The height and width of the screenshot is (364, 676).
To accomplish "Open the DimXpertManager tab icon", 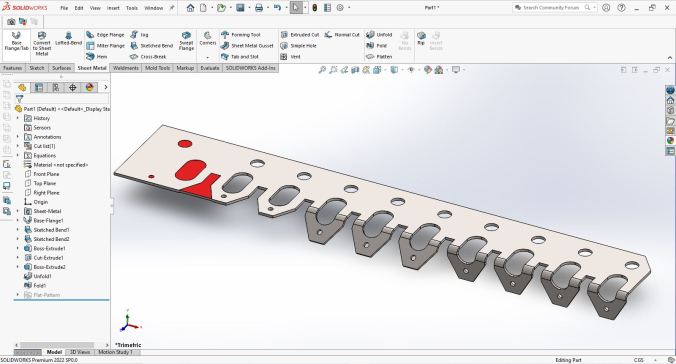I will 72,88.
